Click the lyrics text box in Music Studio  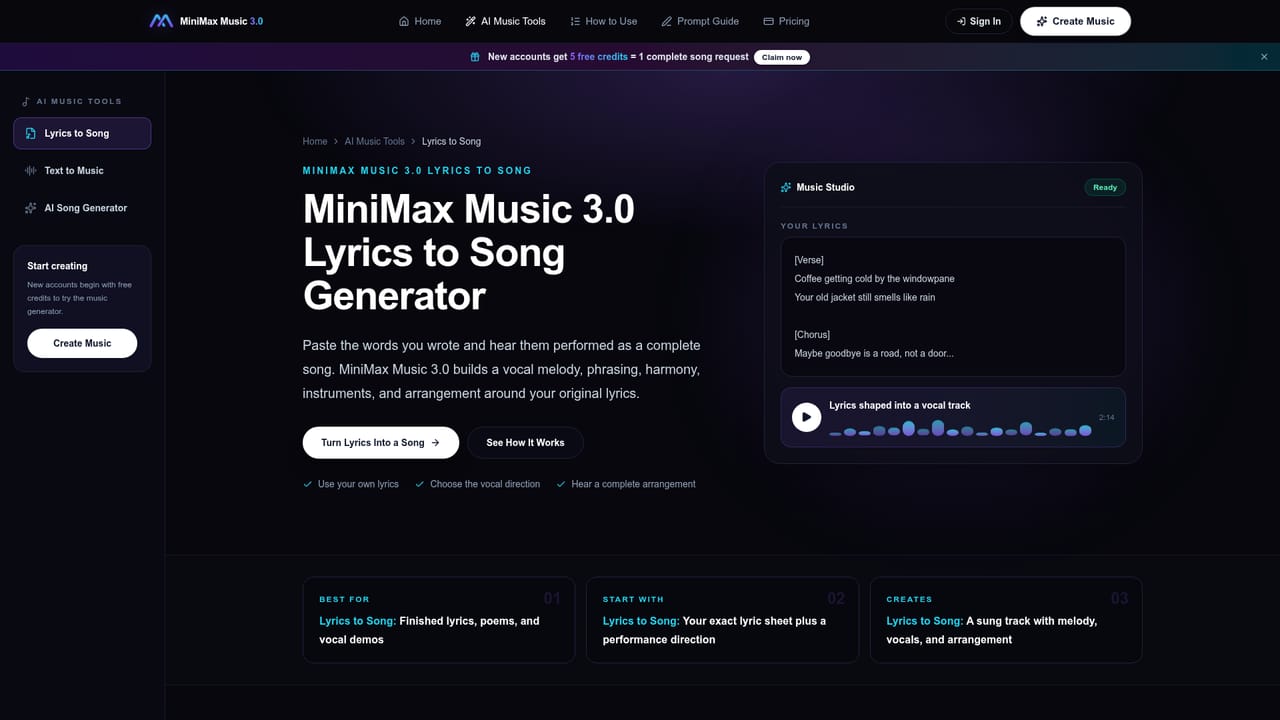953,306
